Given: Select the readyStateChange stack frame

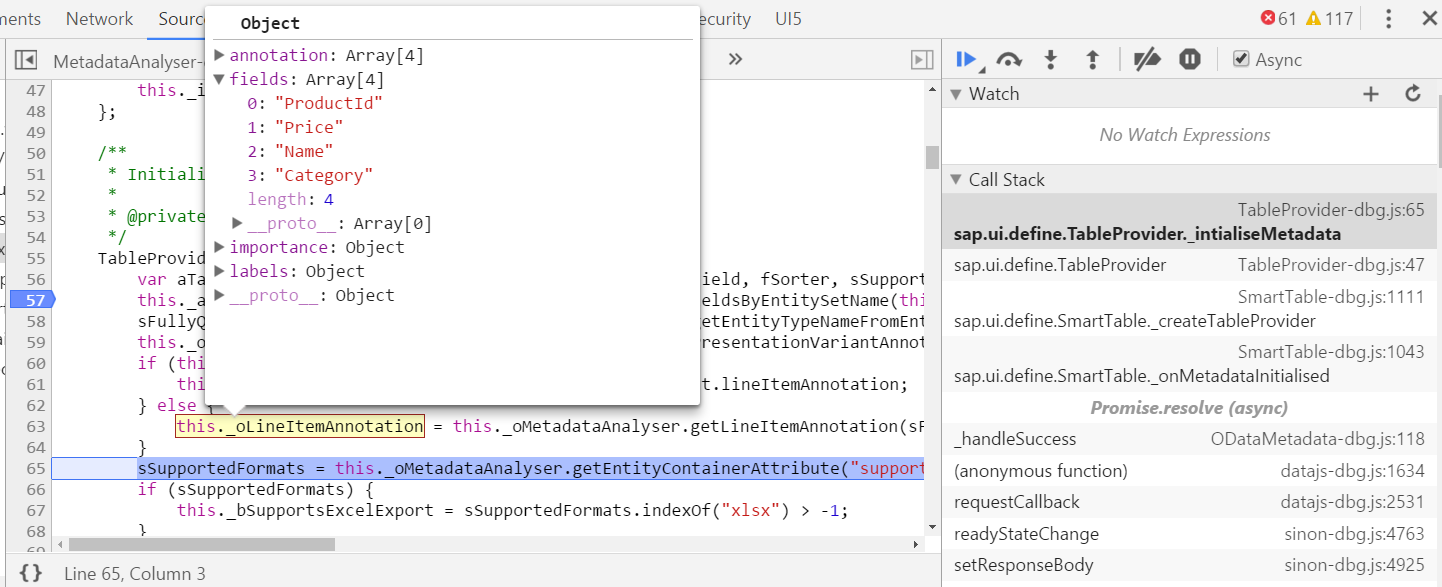Looking at the screenshot, I should pos(1189,534).
